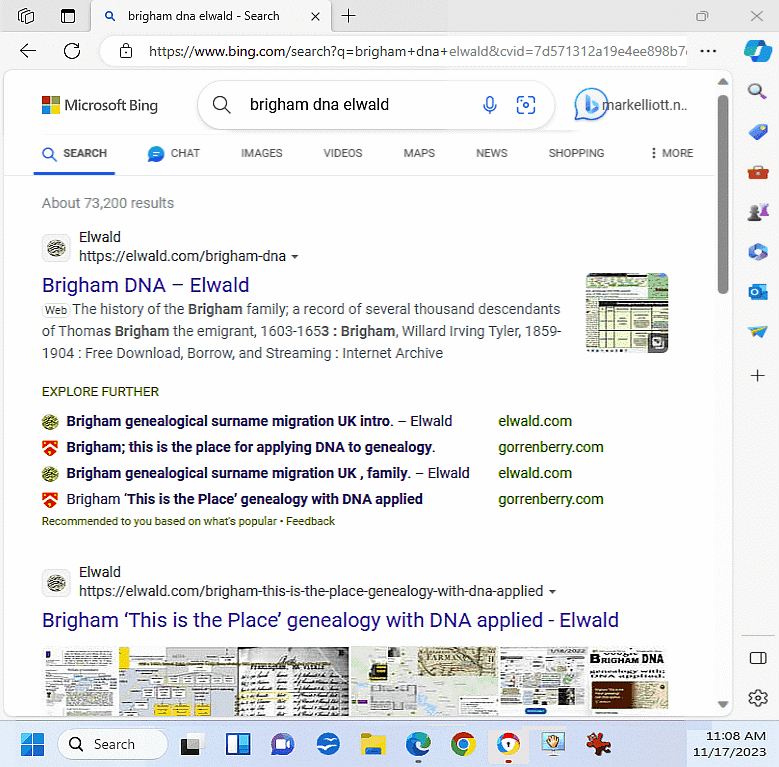
Task: Click the scrollbar up arrow
Action: pyautogui.click(x=723, y=81)
